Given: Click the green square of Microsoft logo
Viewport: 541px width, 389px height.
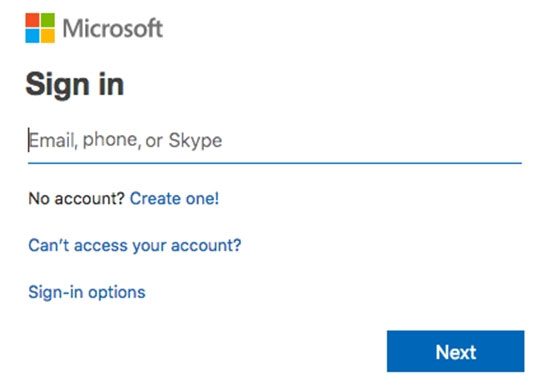Looking at the screenshot, I should click(x=48, y=20).
